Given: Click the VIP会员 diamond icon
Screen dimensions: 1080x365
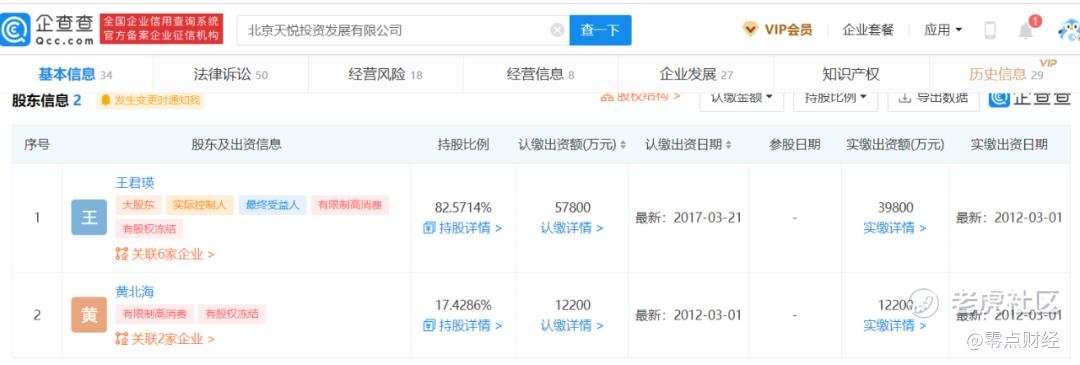Looking at the screenshot, I should 750,30.
